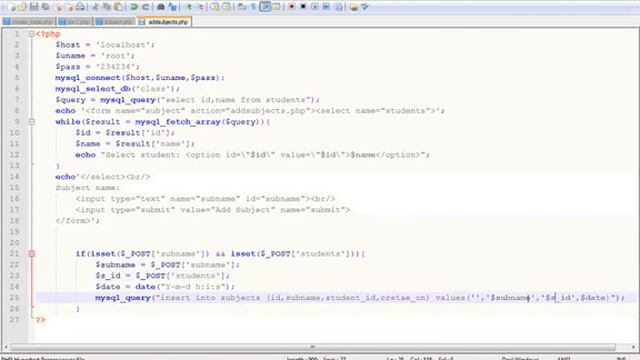This screenshot has height=360, width=640.
Task: Click the toolbar icon left of the checkmark
Action: [x=353, y=7]
